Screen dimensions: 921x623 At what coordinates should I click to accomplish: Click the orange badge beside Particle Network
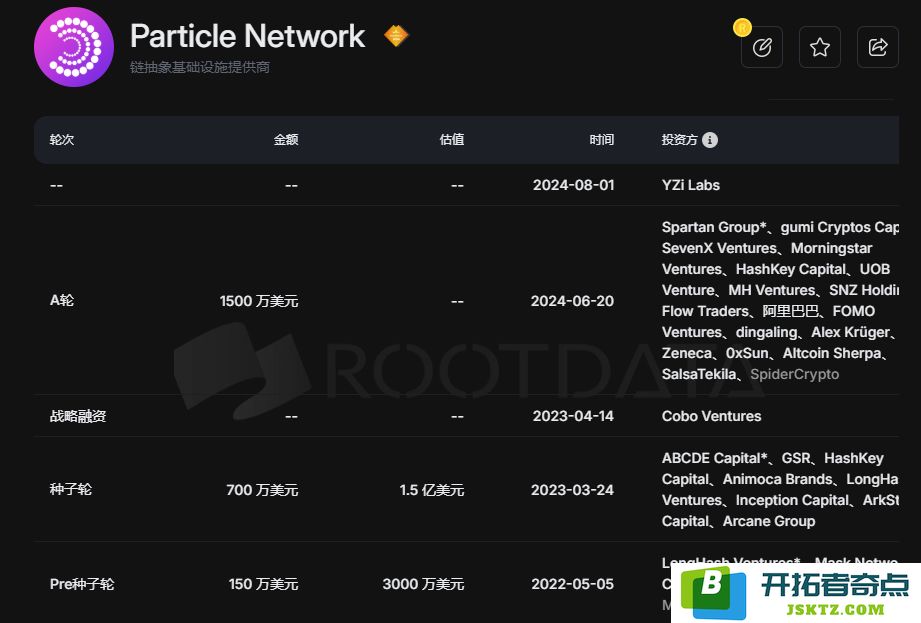(x=396, y=36)
